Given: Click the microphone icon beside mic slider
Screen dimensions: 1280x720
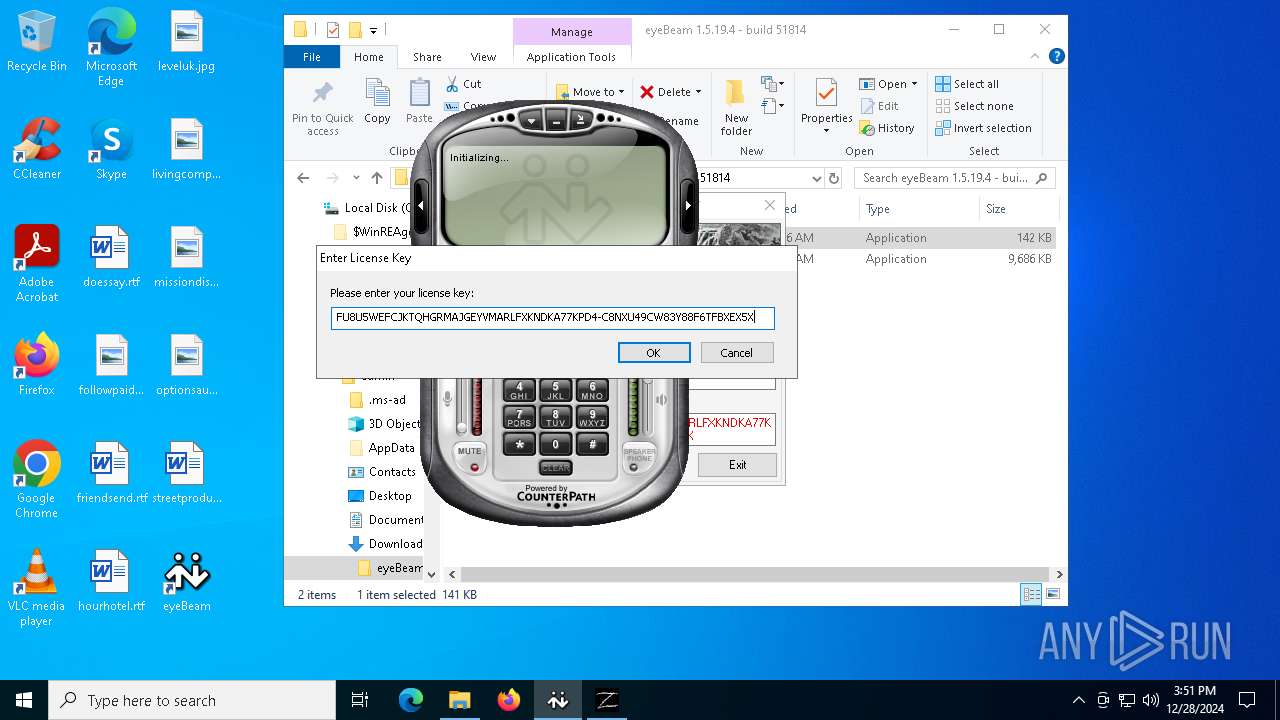Looking at the screenshot, I should click(448, 399).
